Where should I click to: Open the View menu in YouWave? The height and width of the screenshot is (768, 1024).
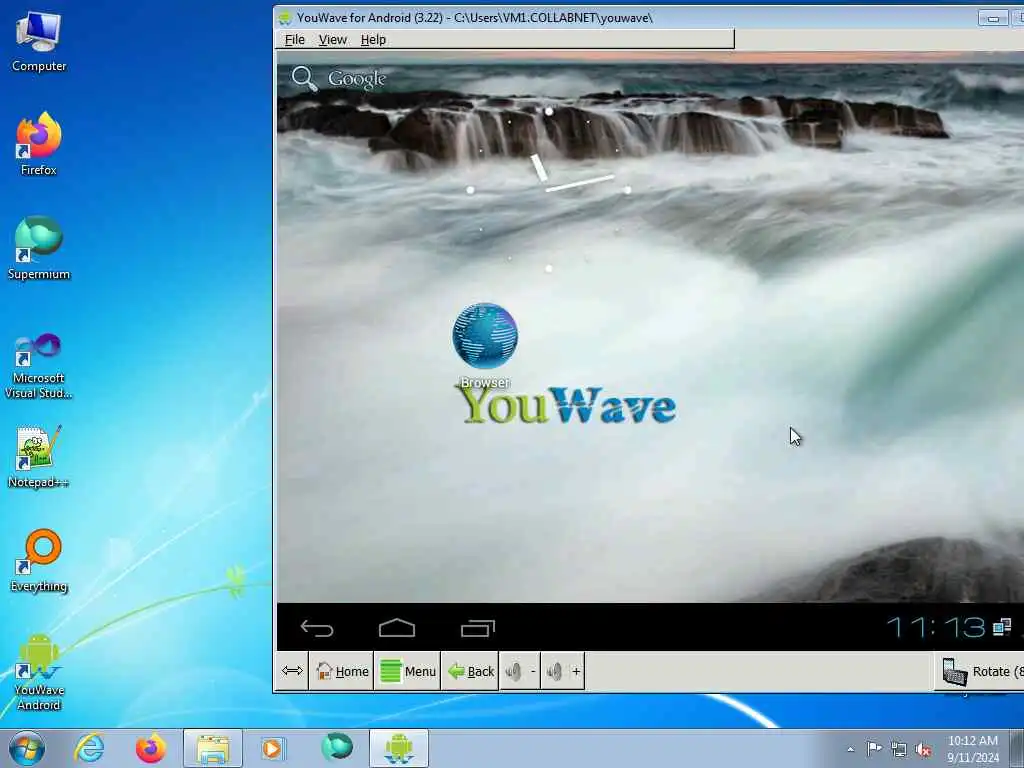click(332, 40)
